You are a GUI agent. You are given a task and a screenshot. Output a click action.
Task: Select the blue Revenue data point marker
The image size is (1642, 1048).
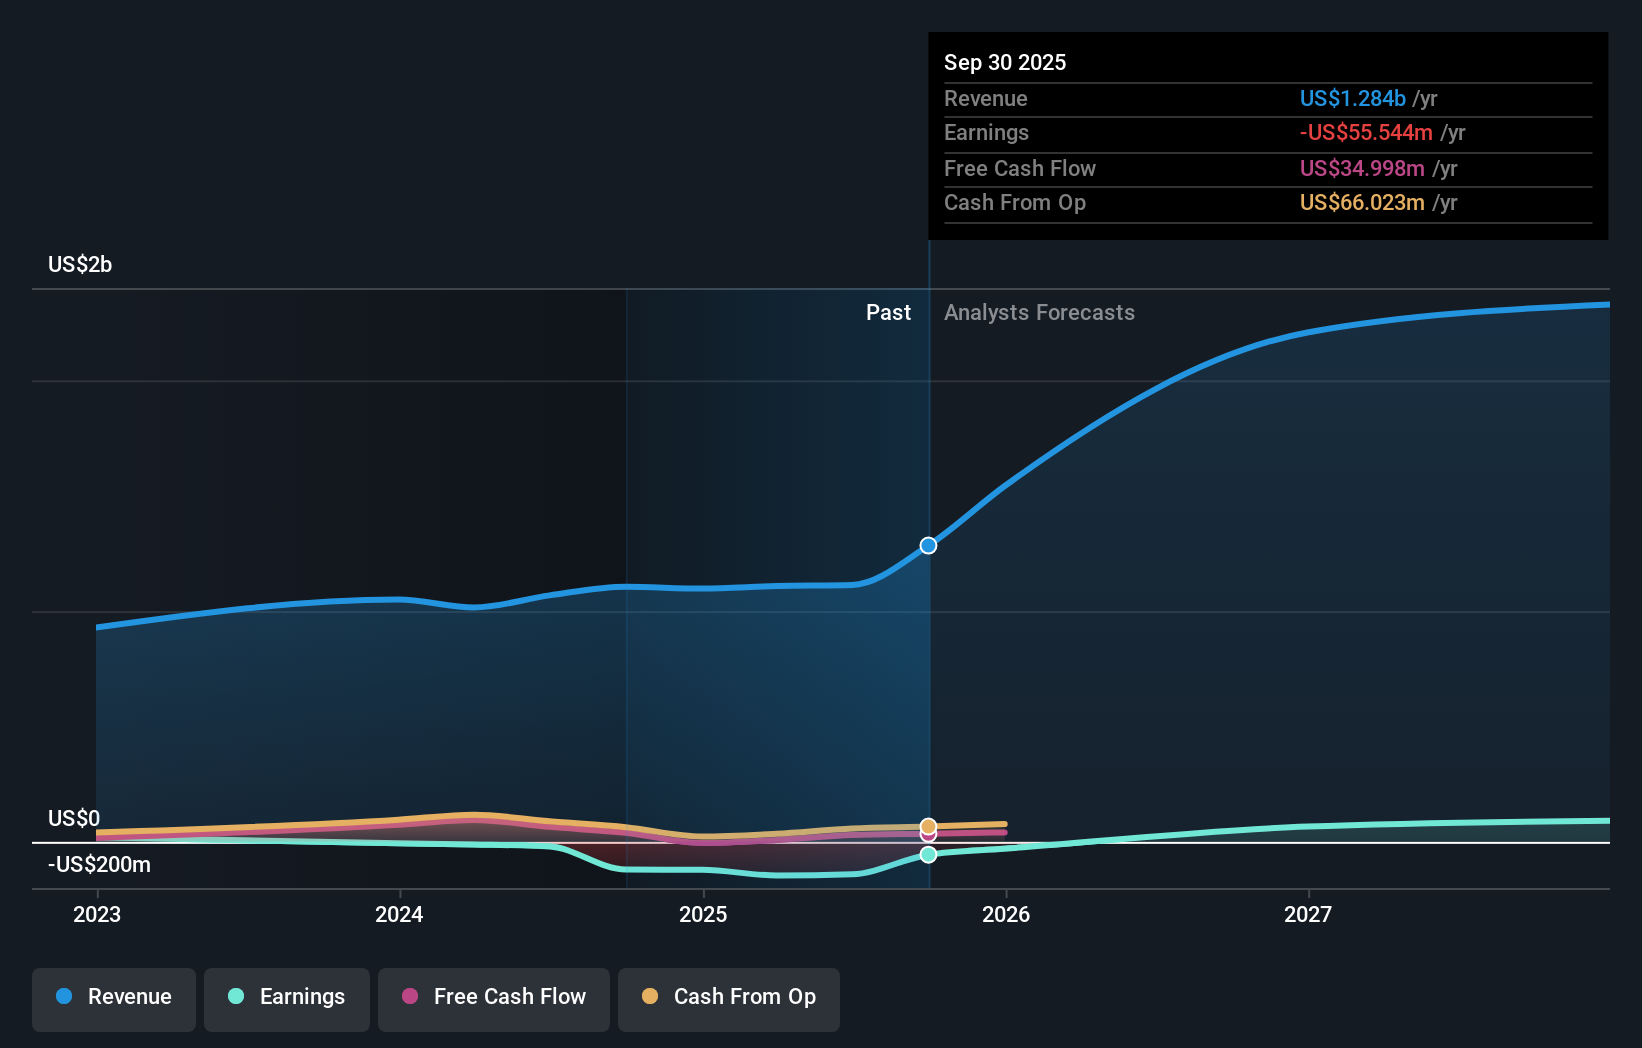coord(928,545)
